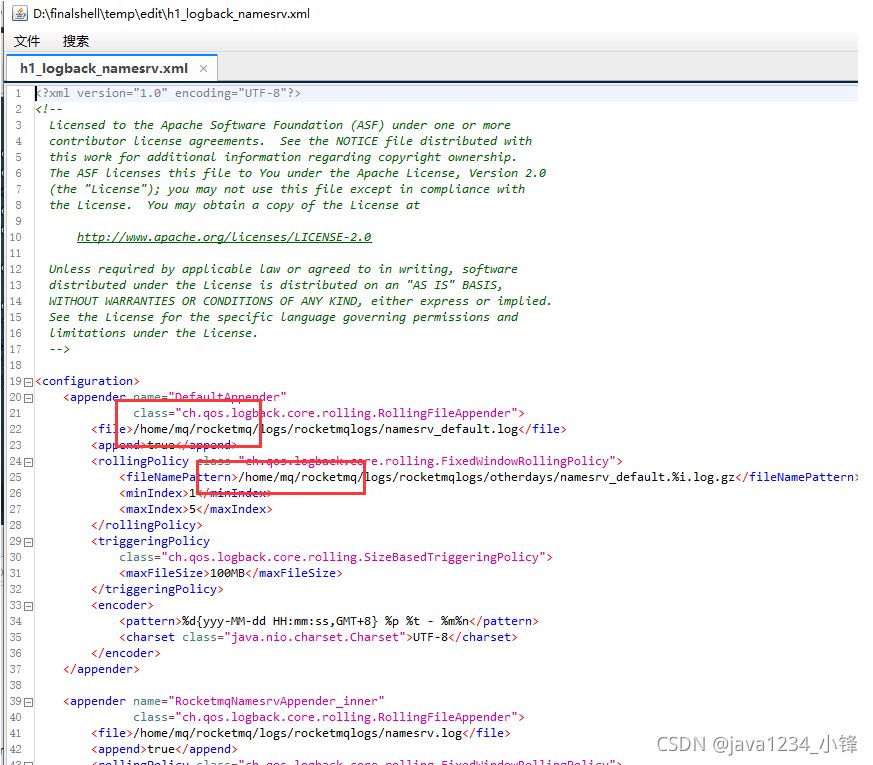Click the namesrv_default.log file path text
The image size is (873, 765).
(326, 429)
